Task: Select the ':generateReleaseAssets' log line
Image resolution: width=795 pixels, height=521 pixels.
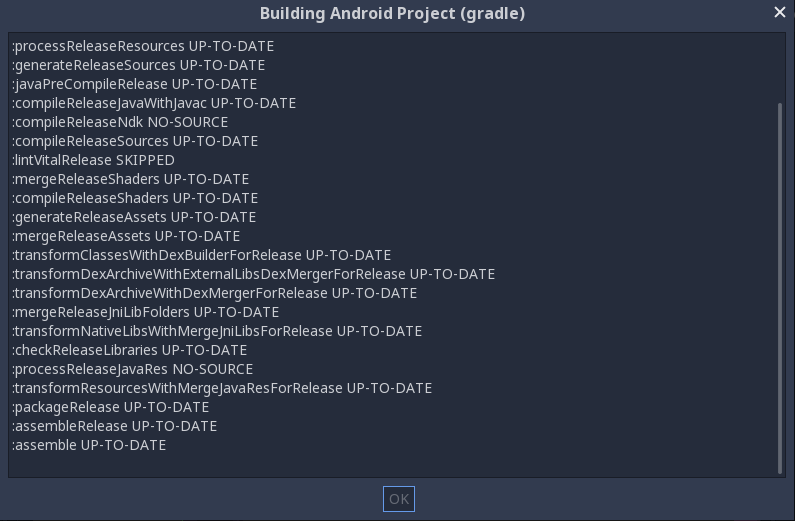Action: coord(134,217)
